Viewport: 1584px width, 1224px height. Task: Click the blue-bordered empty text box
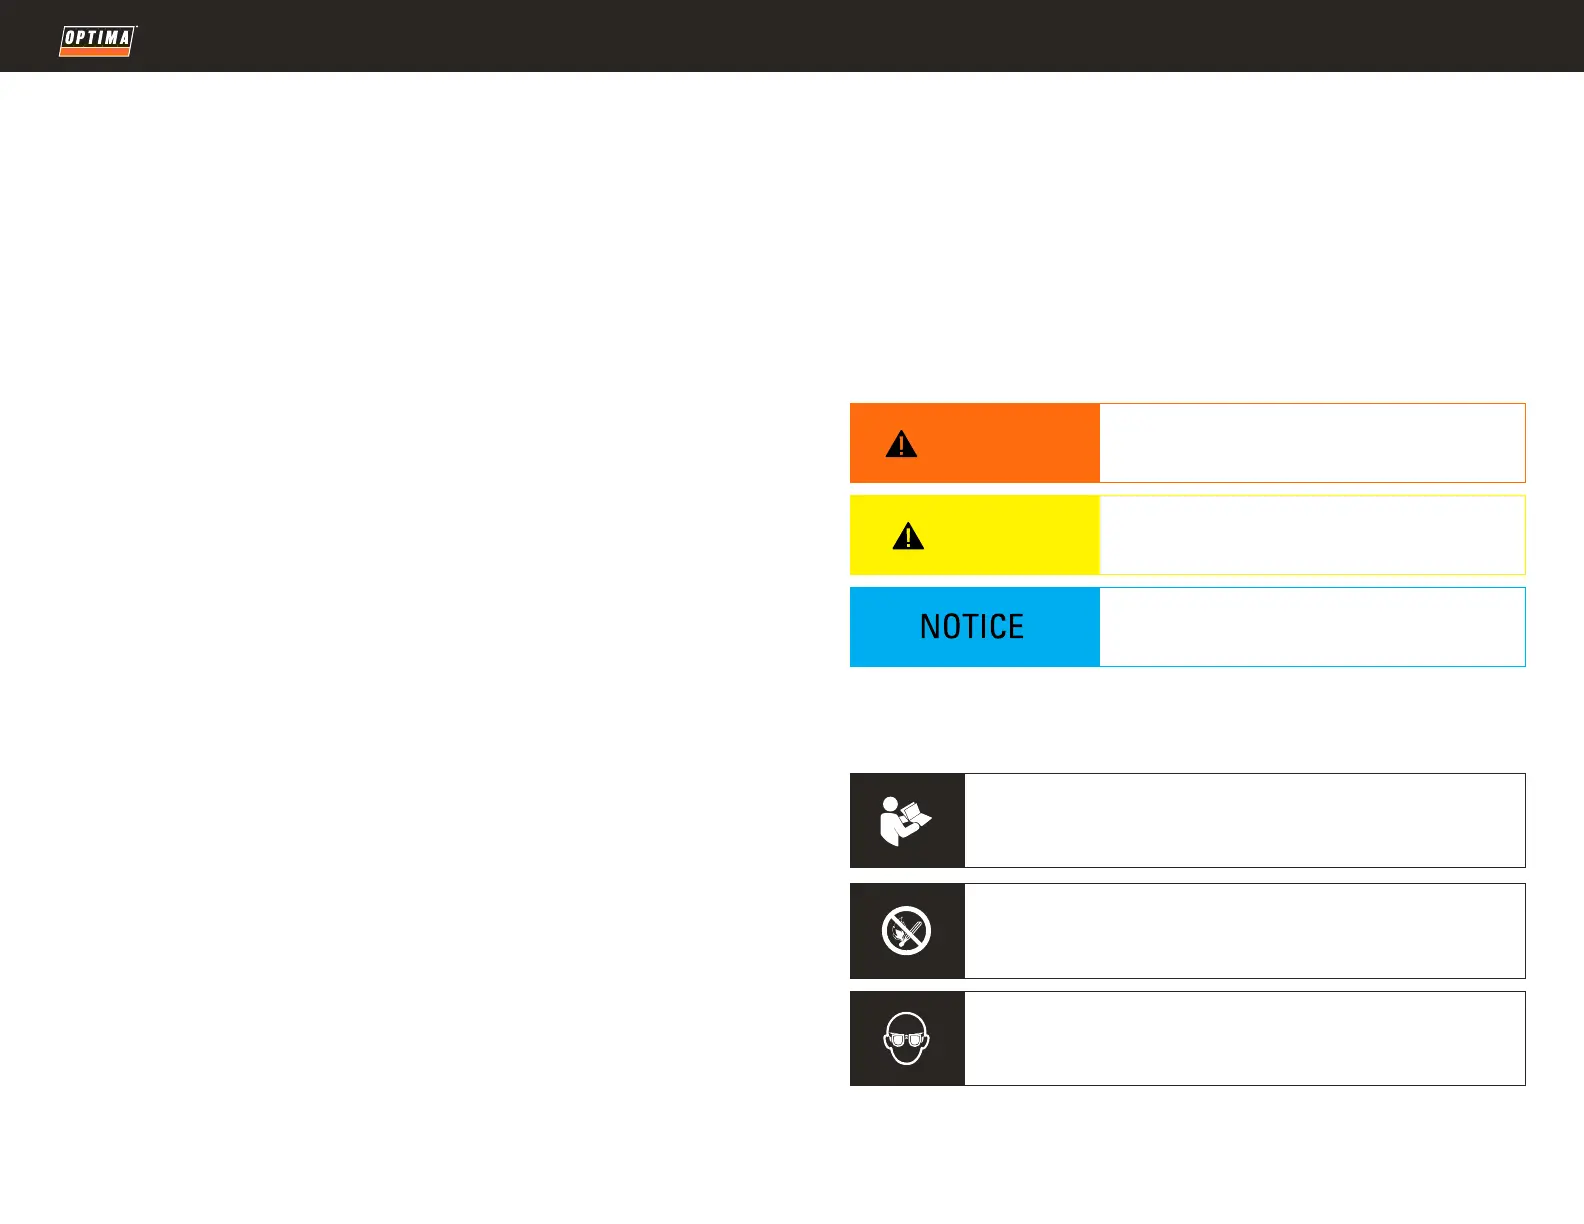1312,627
